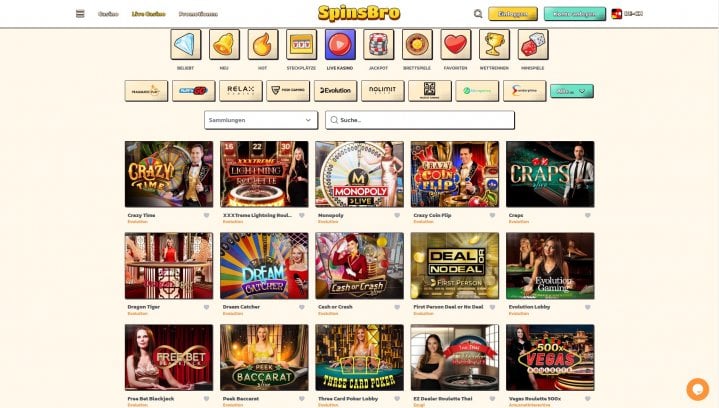
Task: Open the Promotionen navigation item
Action: point(198,14)
